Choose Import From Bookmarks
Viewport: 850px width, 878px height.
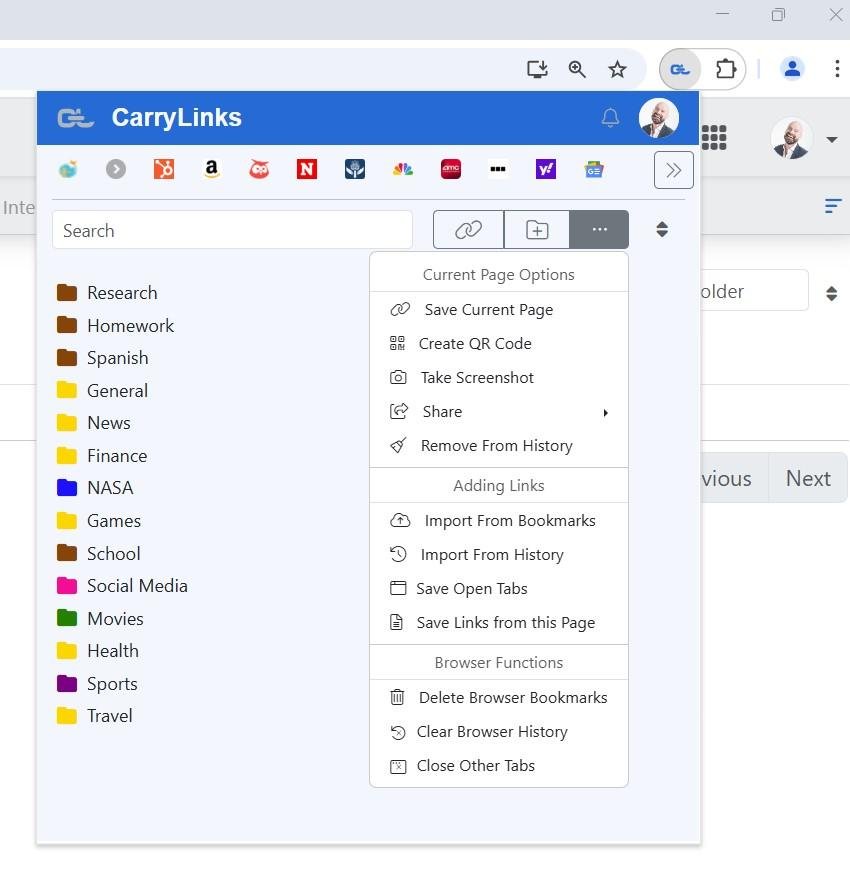coord(499,521)
